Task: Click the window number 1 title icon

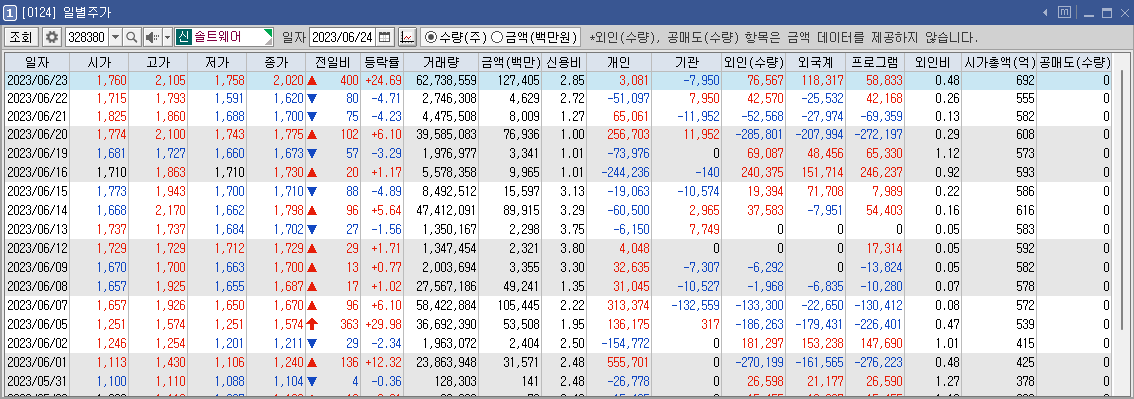Action: [x=10, y=13]
